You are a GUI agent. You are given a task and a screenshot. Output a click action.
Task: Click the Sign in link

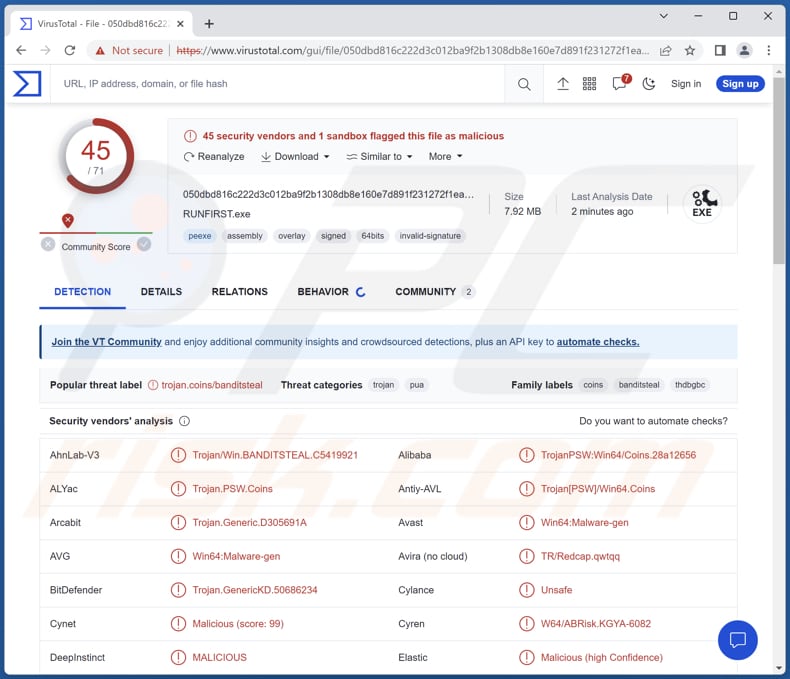[x=686, y=84]
